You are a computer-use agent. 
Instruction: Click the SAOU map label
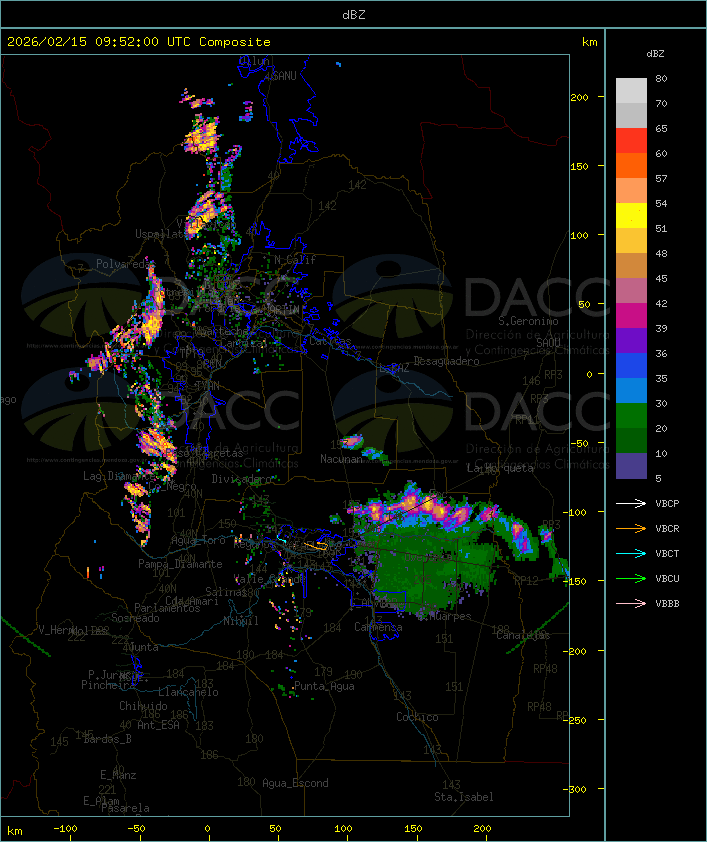[x=548, y=342]
